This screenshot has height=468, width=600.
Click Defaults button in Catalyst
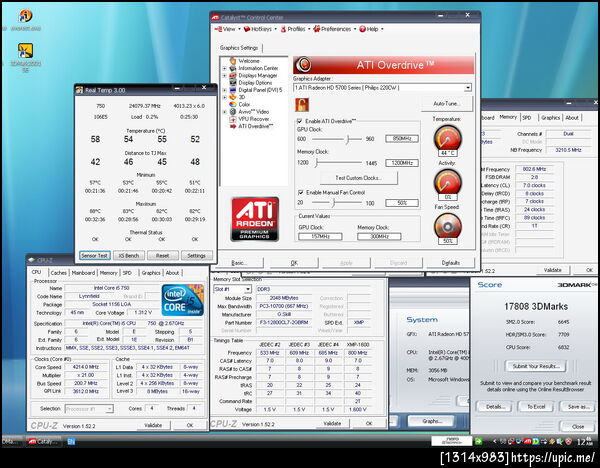coord(450,263)
